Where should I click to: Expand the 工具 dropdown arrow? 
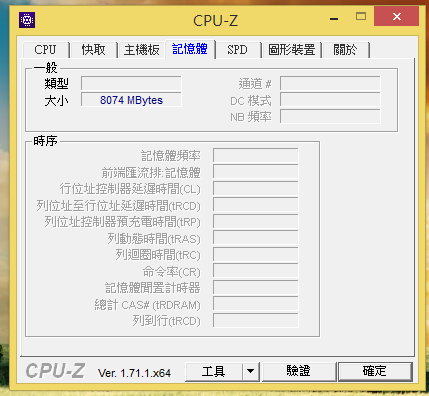[x=251, y=371]
